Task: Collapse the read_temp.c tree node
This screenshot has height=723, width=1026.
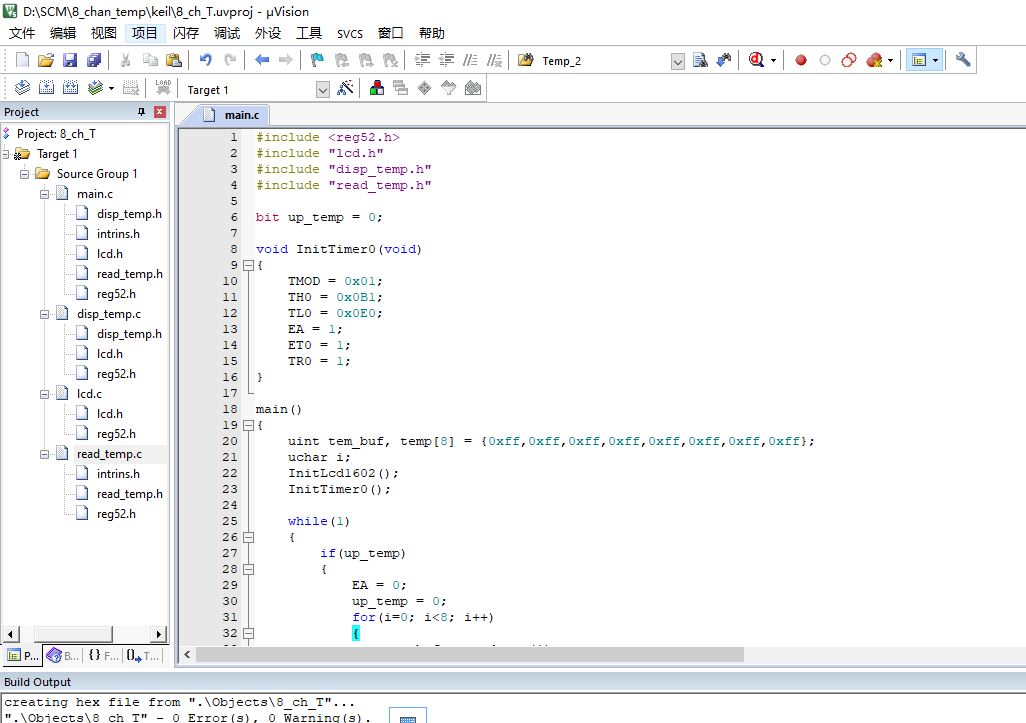Action: 44,454
